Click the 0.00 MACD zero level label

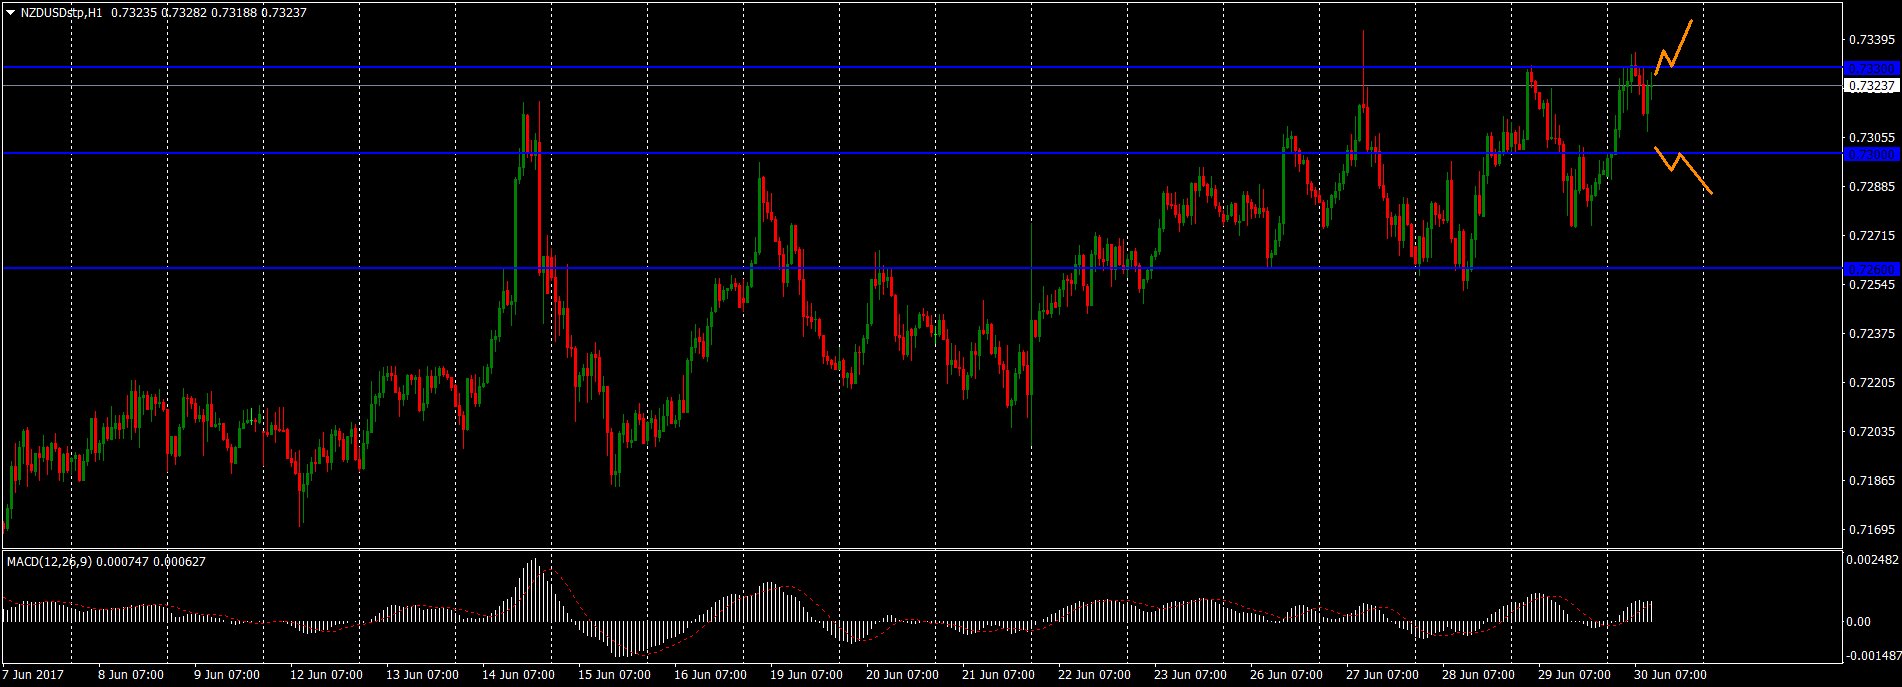click(x=1858, y=621)
